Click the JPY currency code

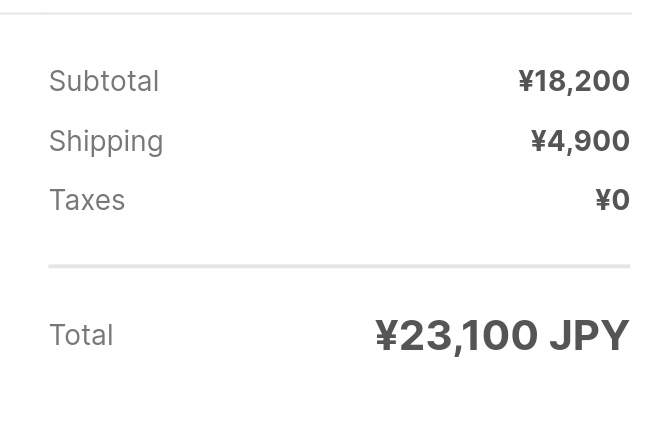point(589,335)
